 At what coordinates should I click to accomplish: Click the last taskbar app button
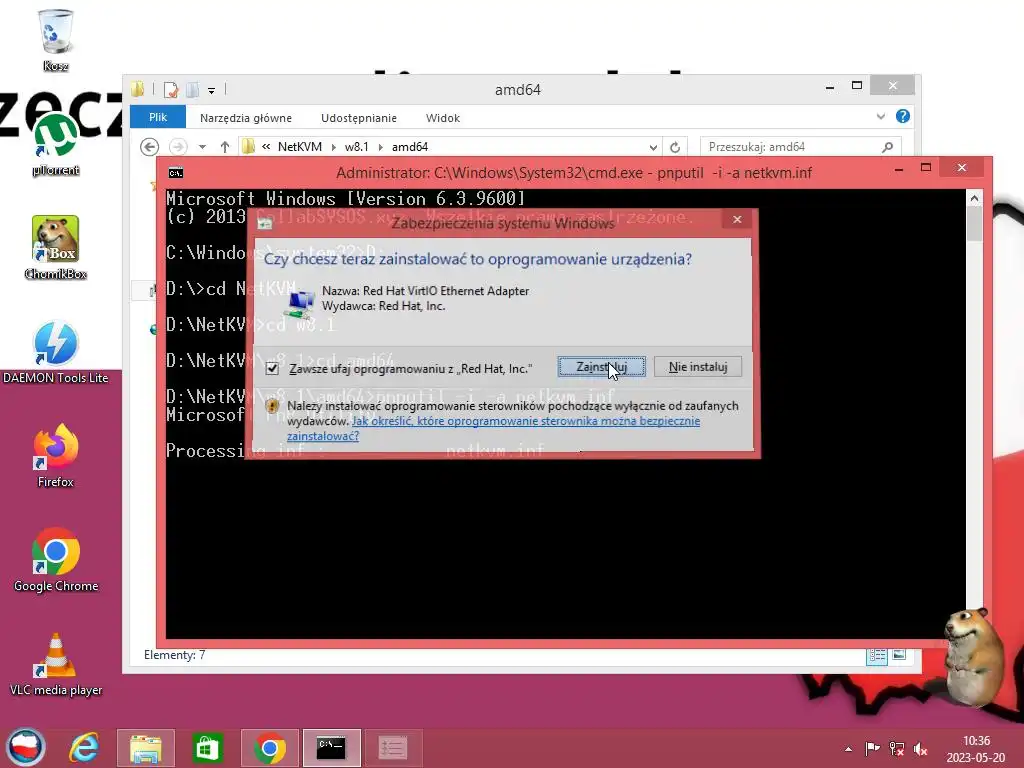tap(394, 748)
